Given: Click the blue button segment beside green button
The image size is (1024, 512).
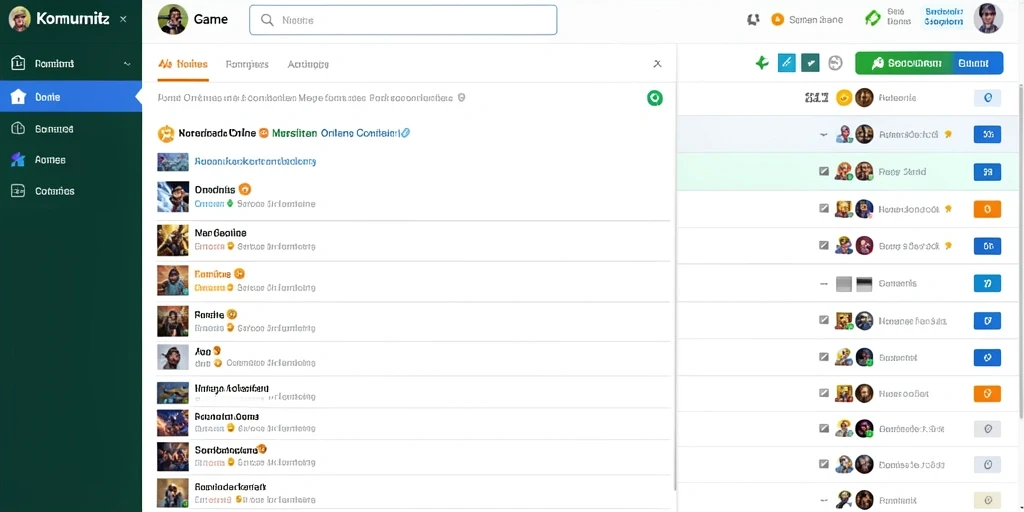Looking at the screenshot, I should point(977,63).
